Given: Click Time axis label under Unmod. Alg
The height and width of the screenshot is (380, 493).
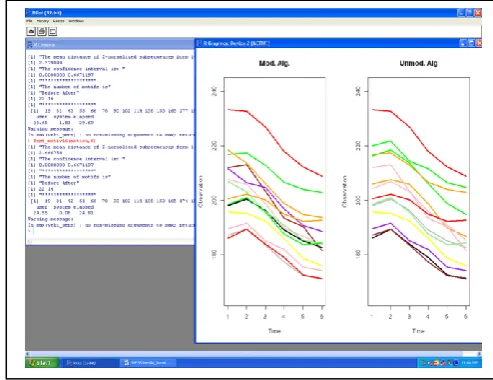Looking at the screenshot, I should click(x=418, y=331).
